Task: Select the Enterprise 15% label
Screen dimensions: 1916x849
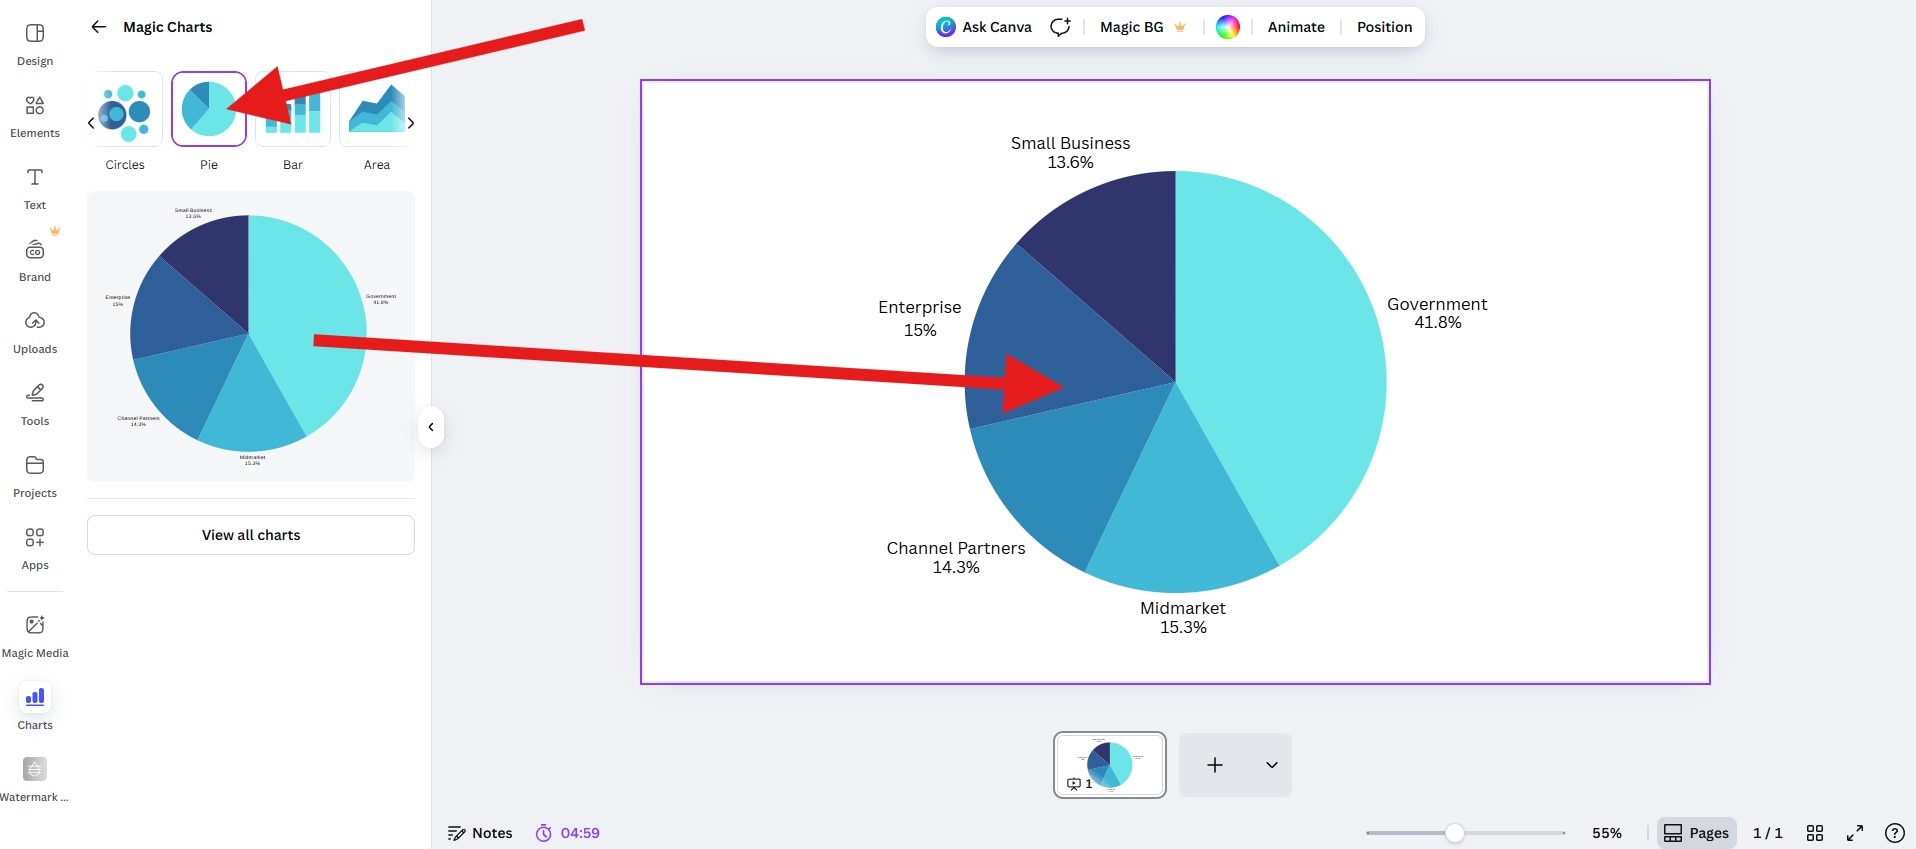Action: pos(920,319)
